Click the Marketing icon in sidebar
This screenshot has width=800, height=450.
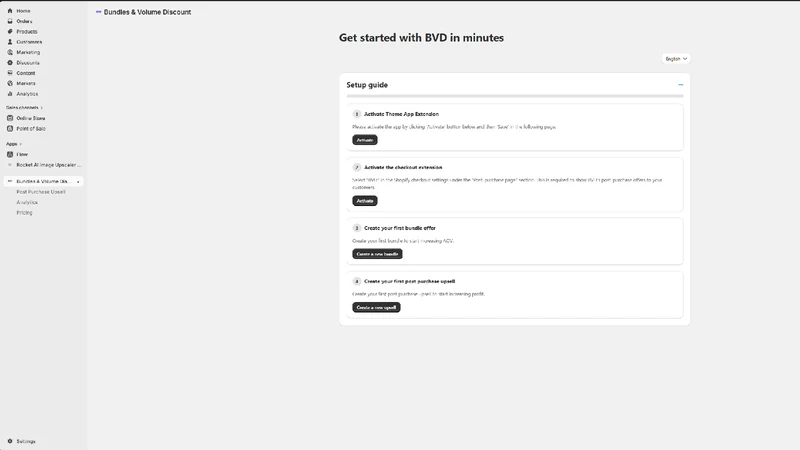[x=10, y=52]
